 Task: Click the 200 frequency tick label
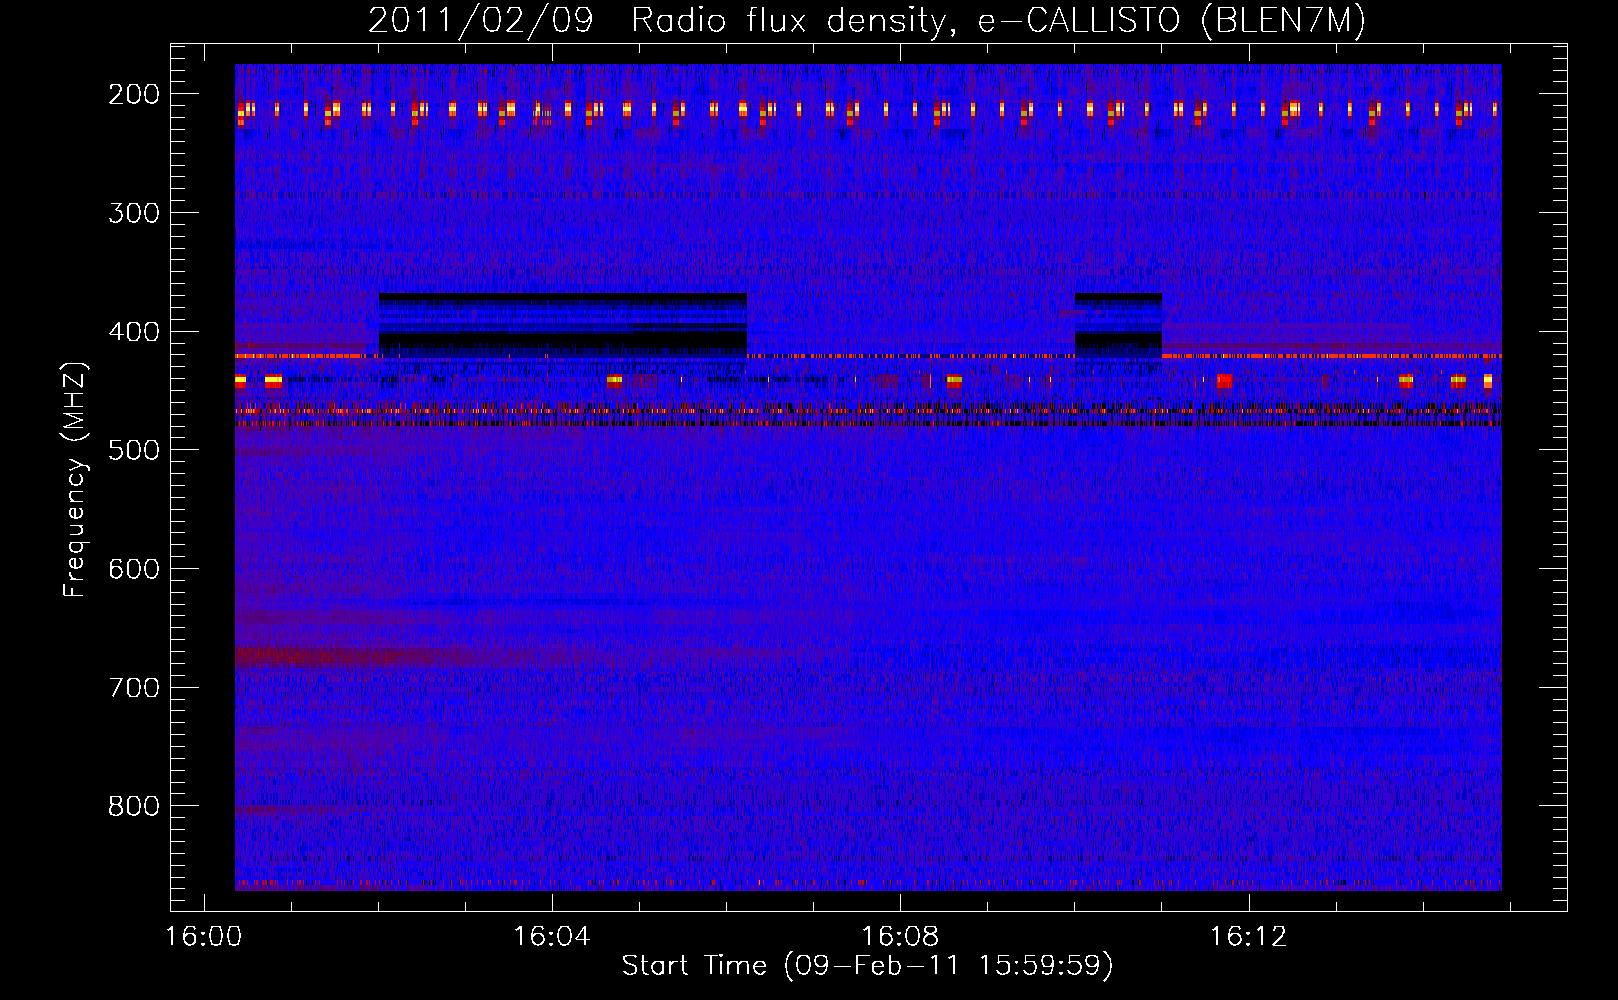pos(134,94)
